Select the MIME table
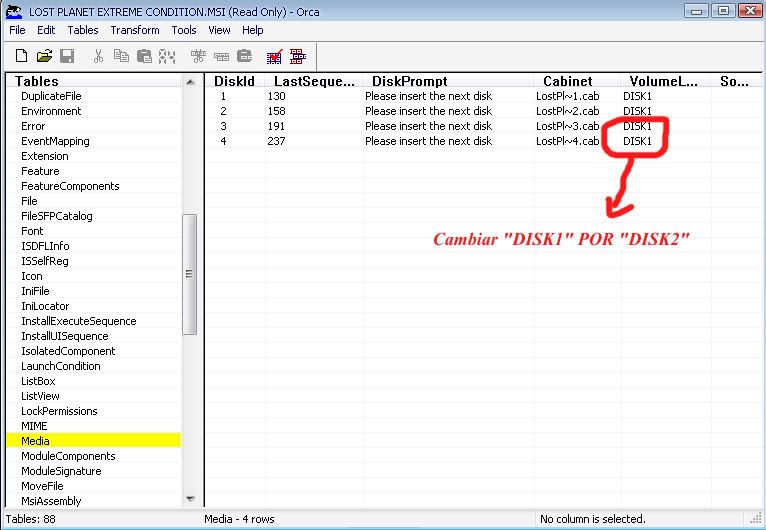 click(34, 426)
